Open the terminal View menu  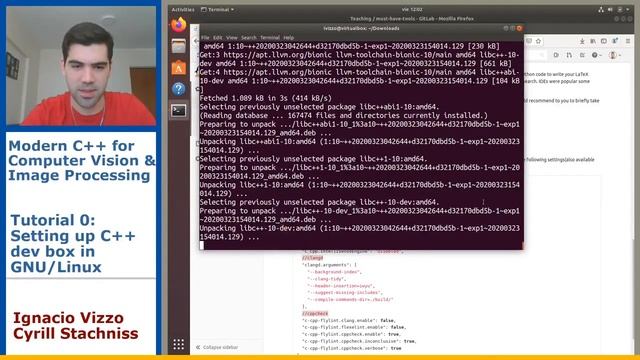231,38
